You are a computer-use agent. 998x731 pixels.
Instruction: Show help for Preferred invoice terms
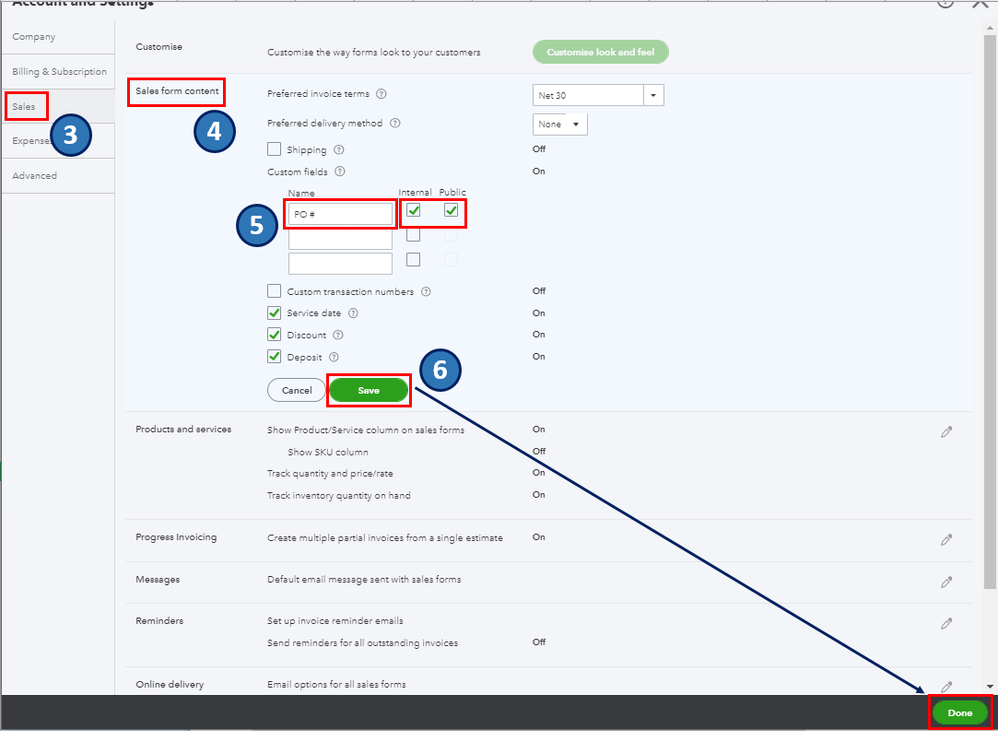(381, 94)
